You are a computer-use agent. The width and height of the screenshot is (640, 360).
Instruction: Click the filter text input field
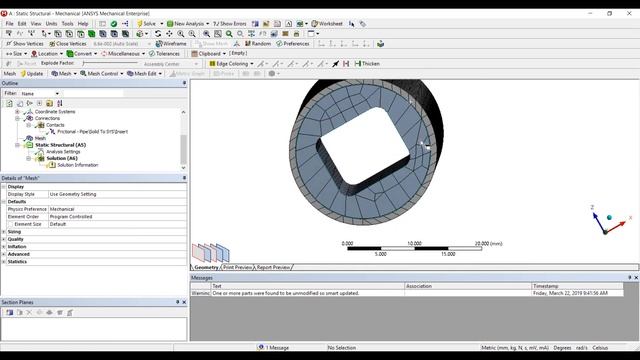coord(93,93)
